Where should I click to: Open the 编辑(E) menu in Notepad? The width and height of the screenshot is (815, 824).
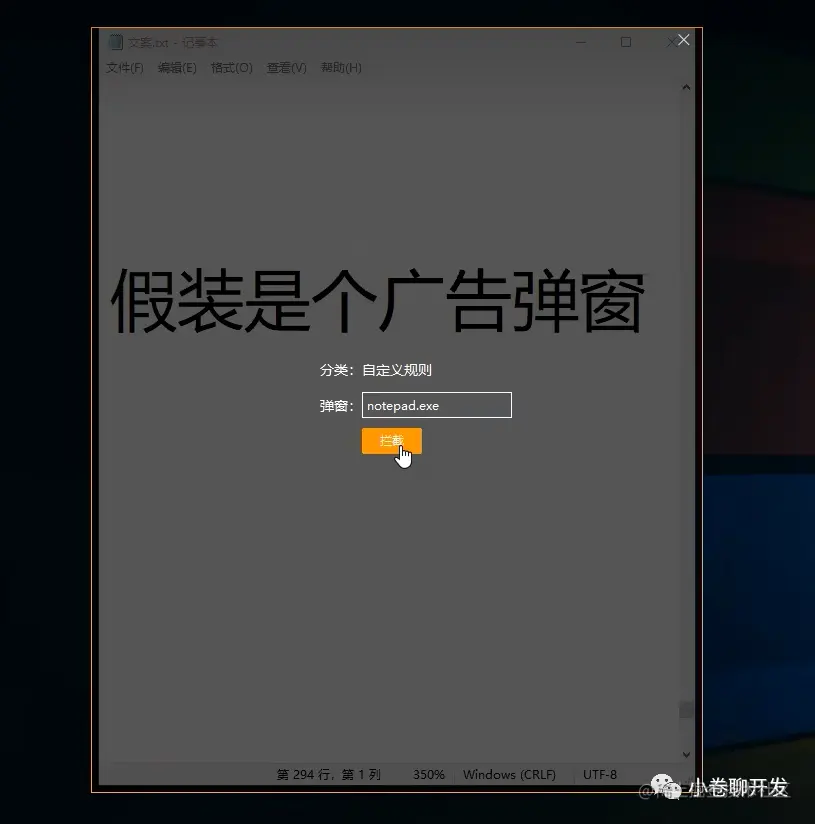[x=177, y=68]
